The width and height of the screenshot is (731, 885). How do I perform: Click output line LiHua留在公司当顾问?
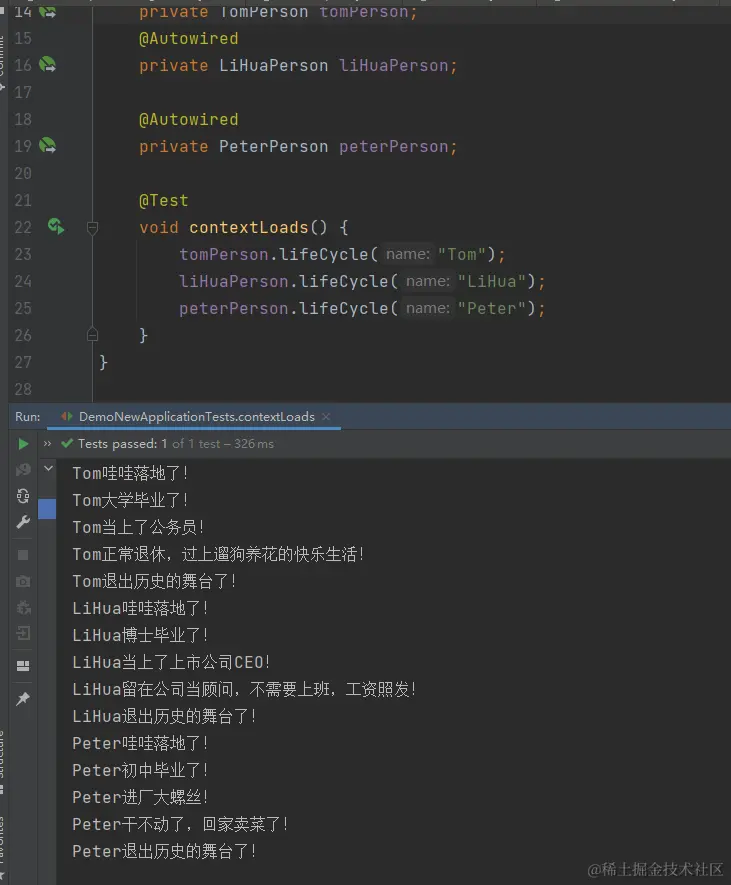(x=244, y=689)
